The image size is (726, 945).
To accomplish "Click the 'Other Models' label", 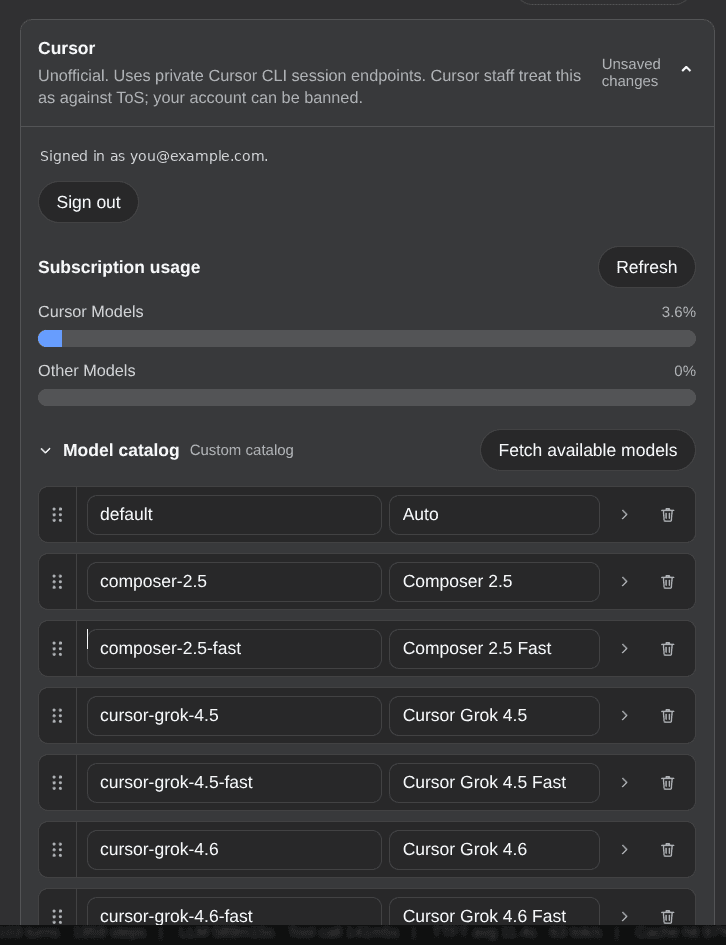I will (x=87, y=371).
